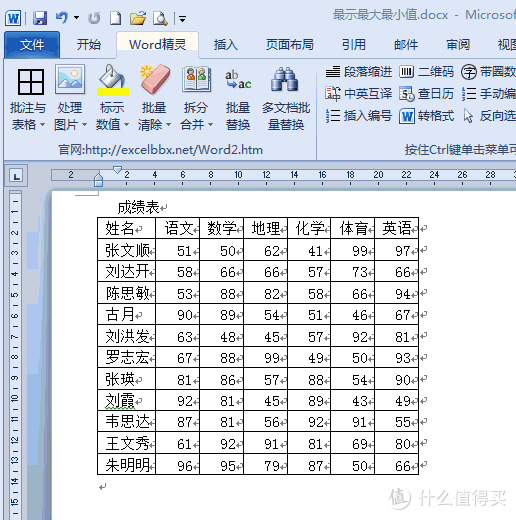This screenshot has height=520, width=516.
Task: Click the name cell 朱明明
Action: coord(126,465)
